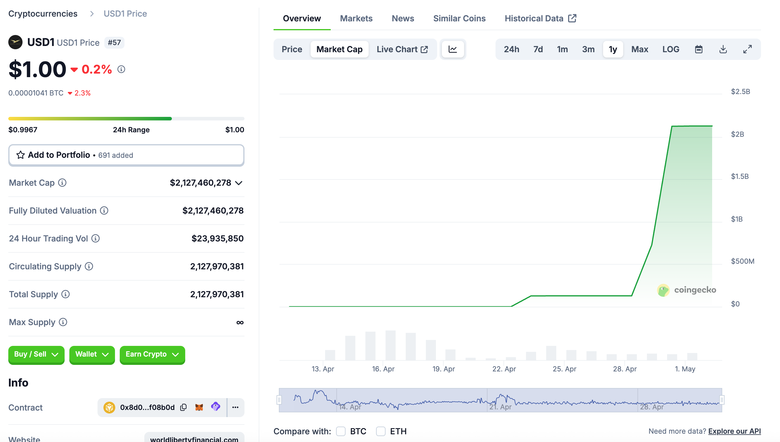
Task: Switch to candlestick chart type icon
Action: click(453, 49)
